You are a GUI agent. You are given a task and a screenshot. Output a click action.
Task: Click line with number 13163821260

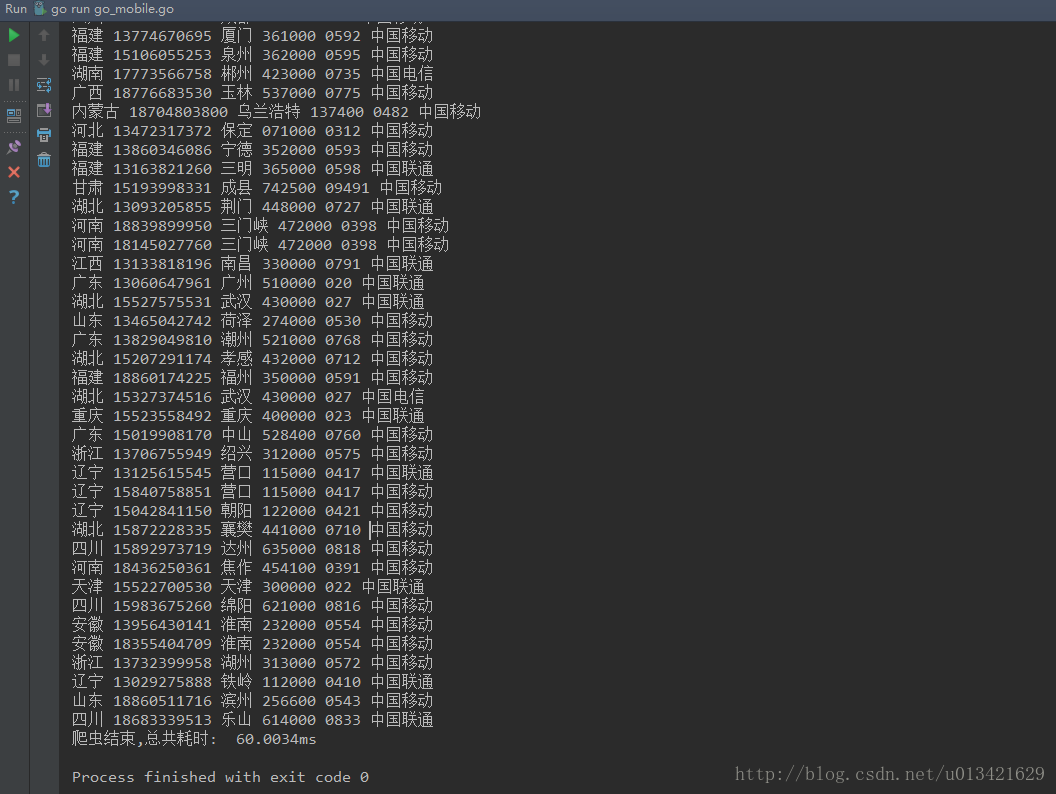pyautogui.click(x=252, y=168)
